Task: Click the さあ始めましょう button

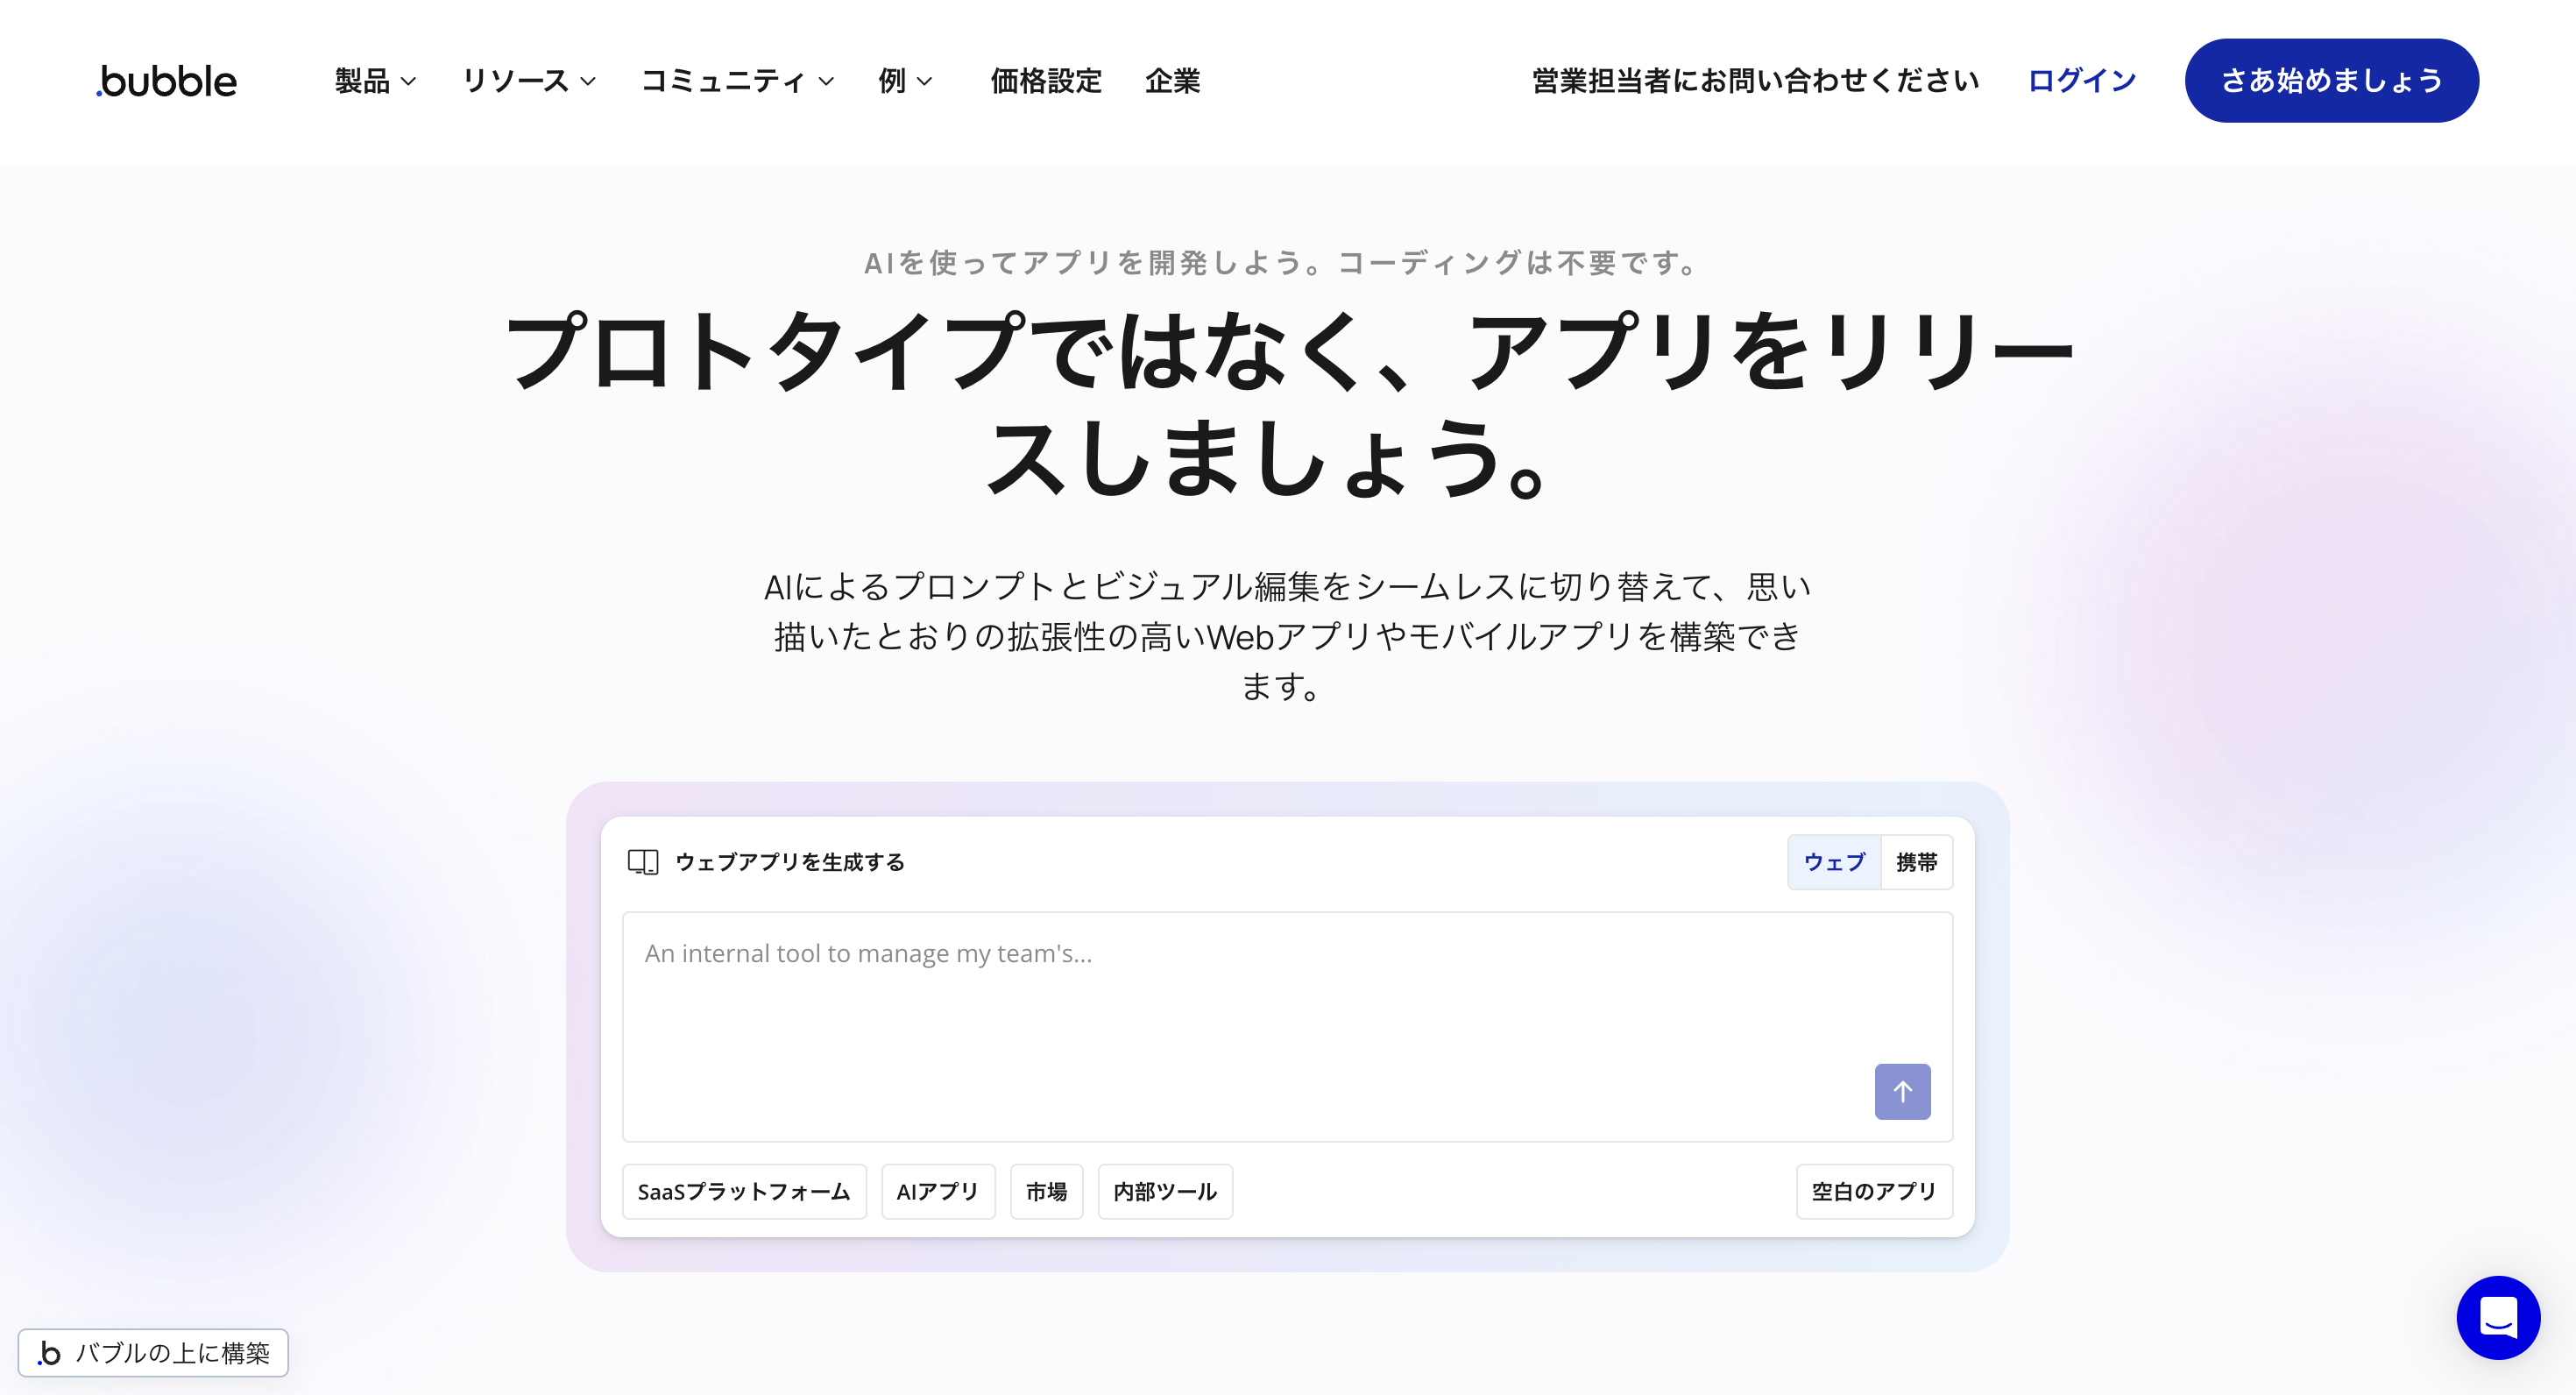Action: point(2331,81)
